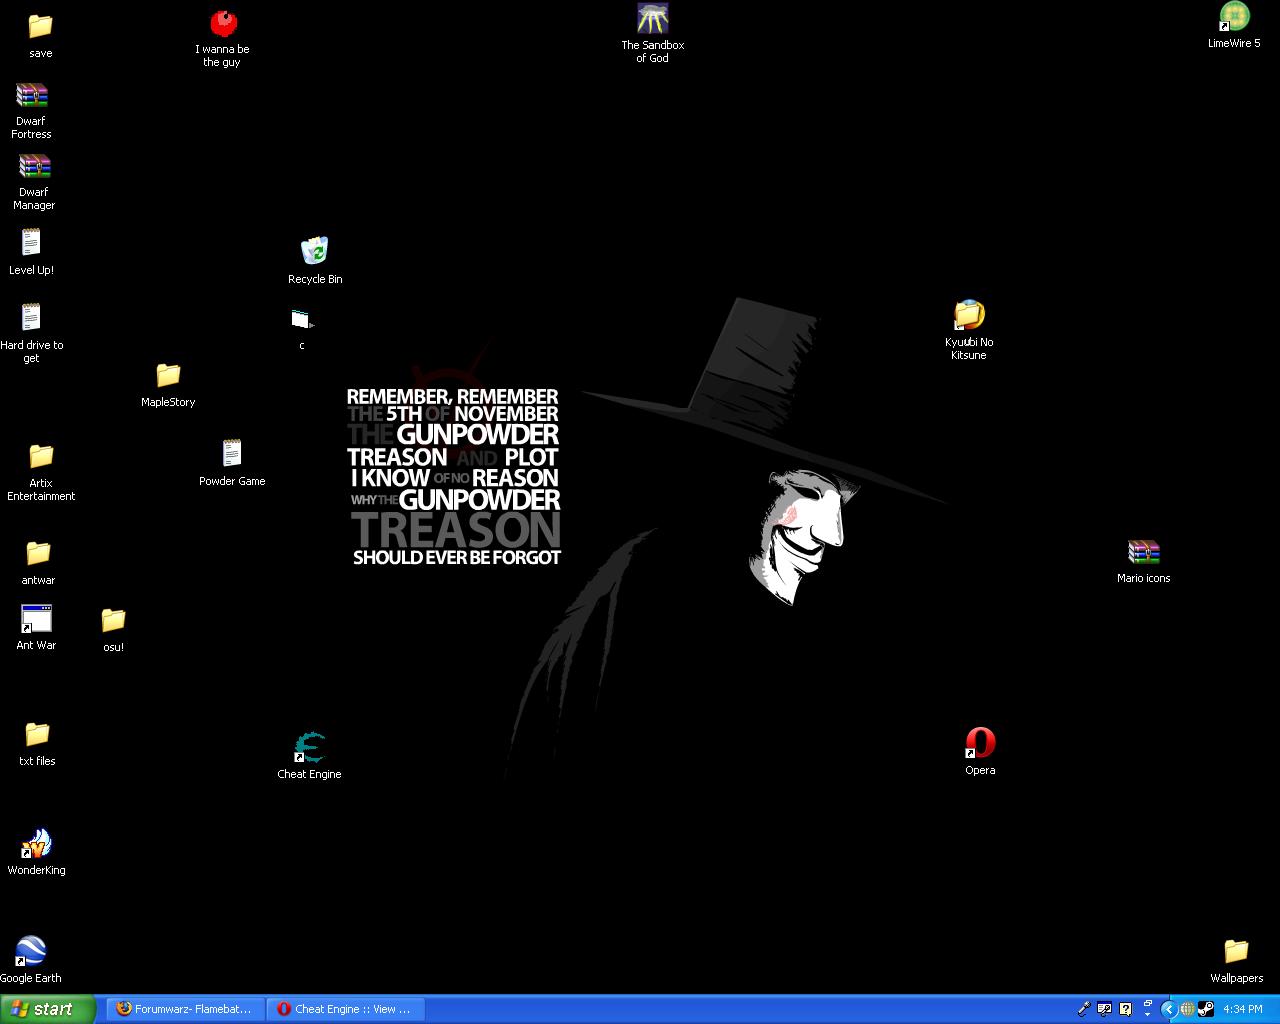Open the osu! folder
Viewport: 1280px width, 1024px height.
click(x=113, y=620)
